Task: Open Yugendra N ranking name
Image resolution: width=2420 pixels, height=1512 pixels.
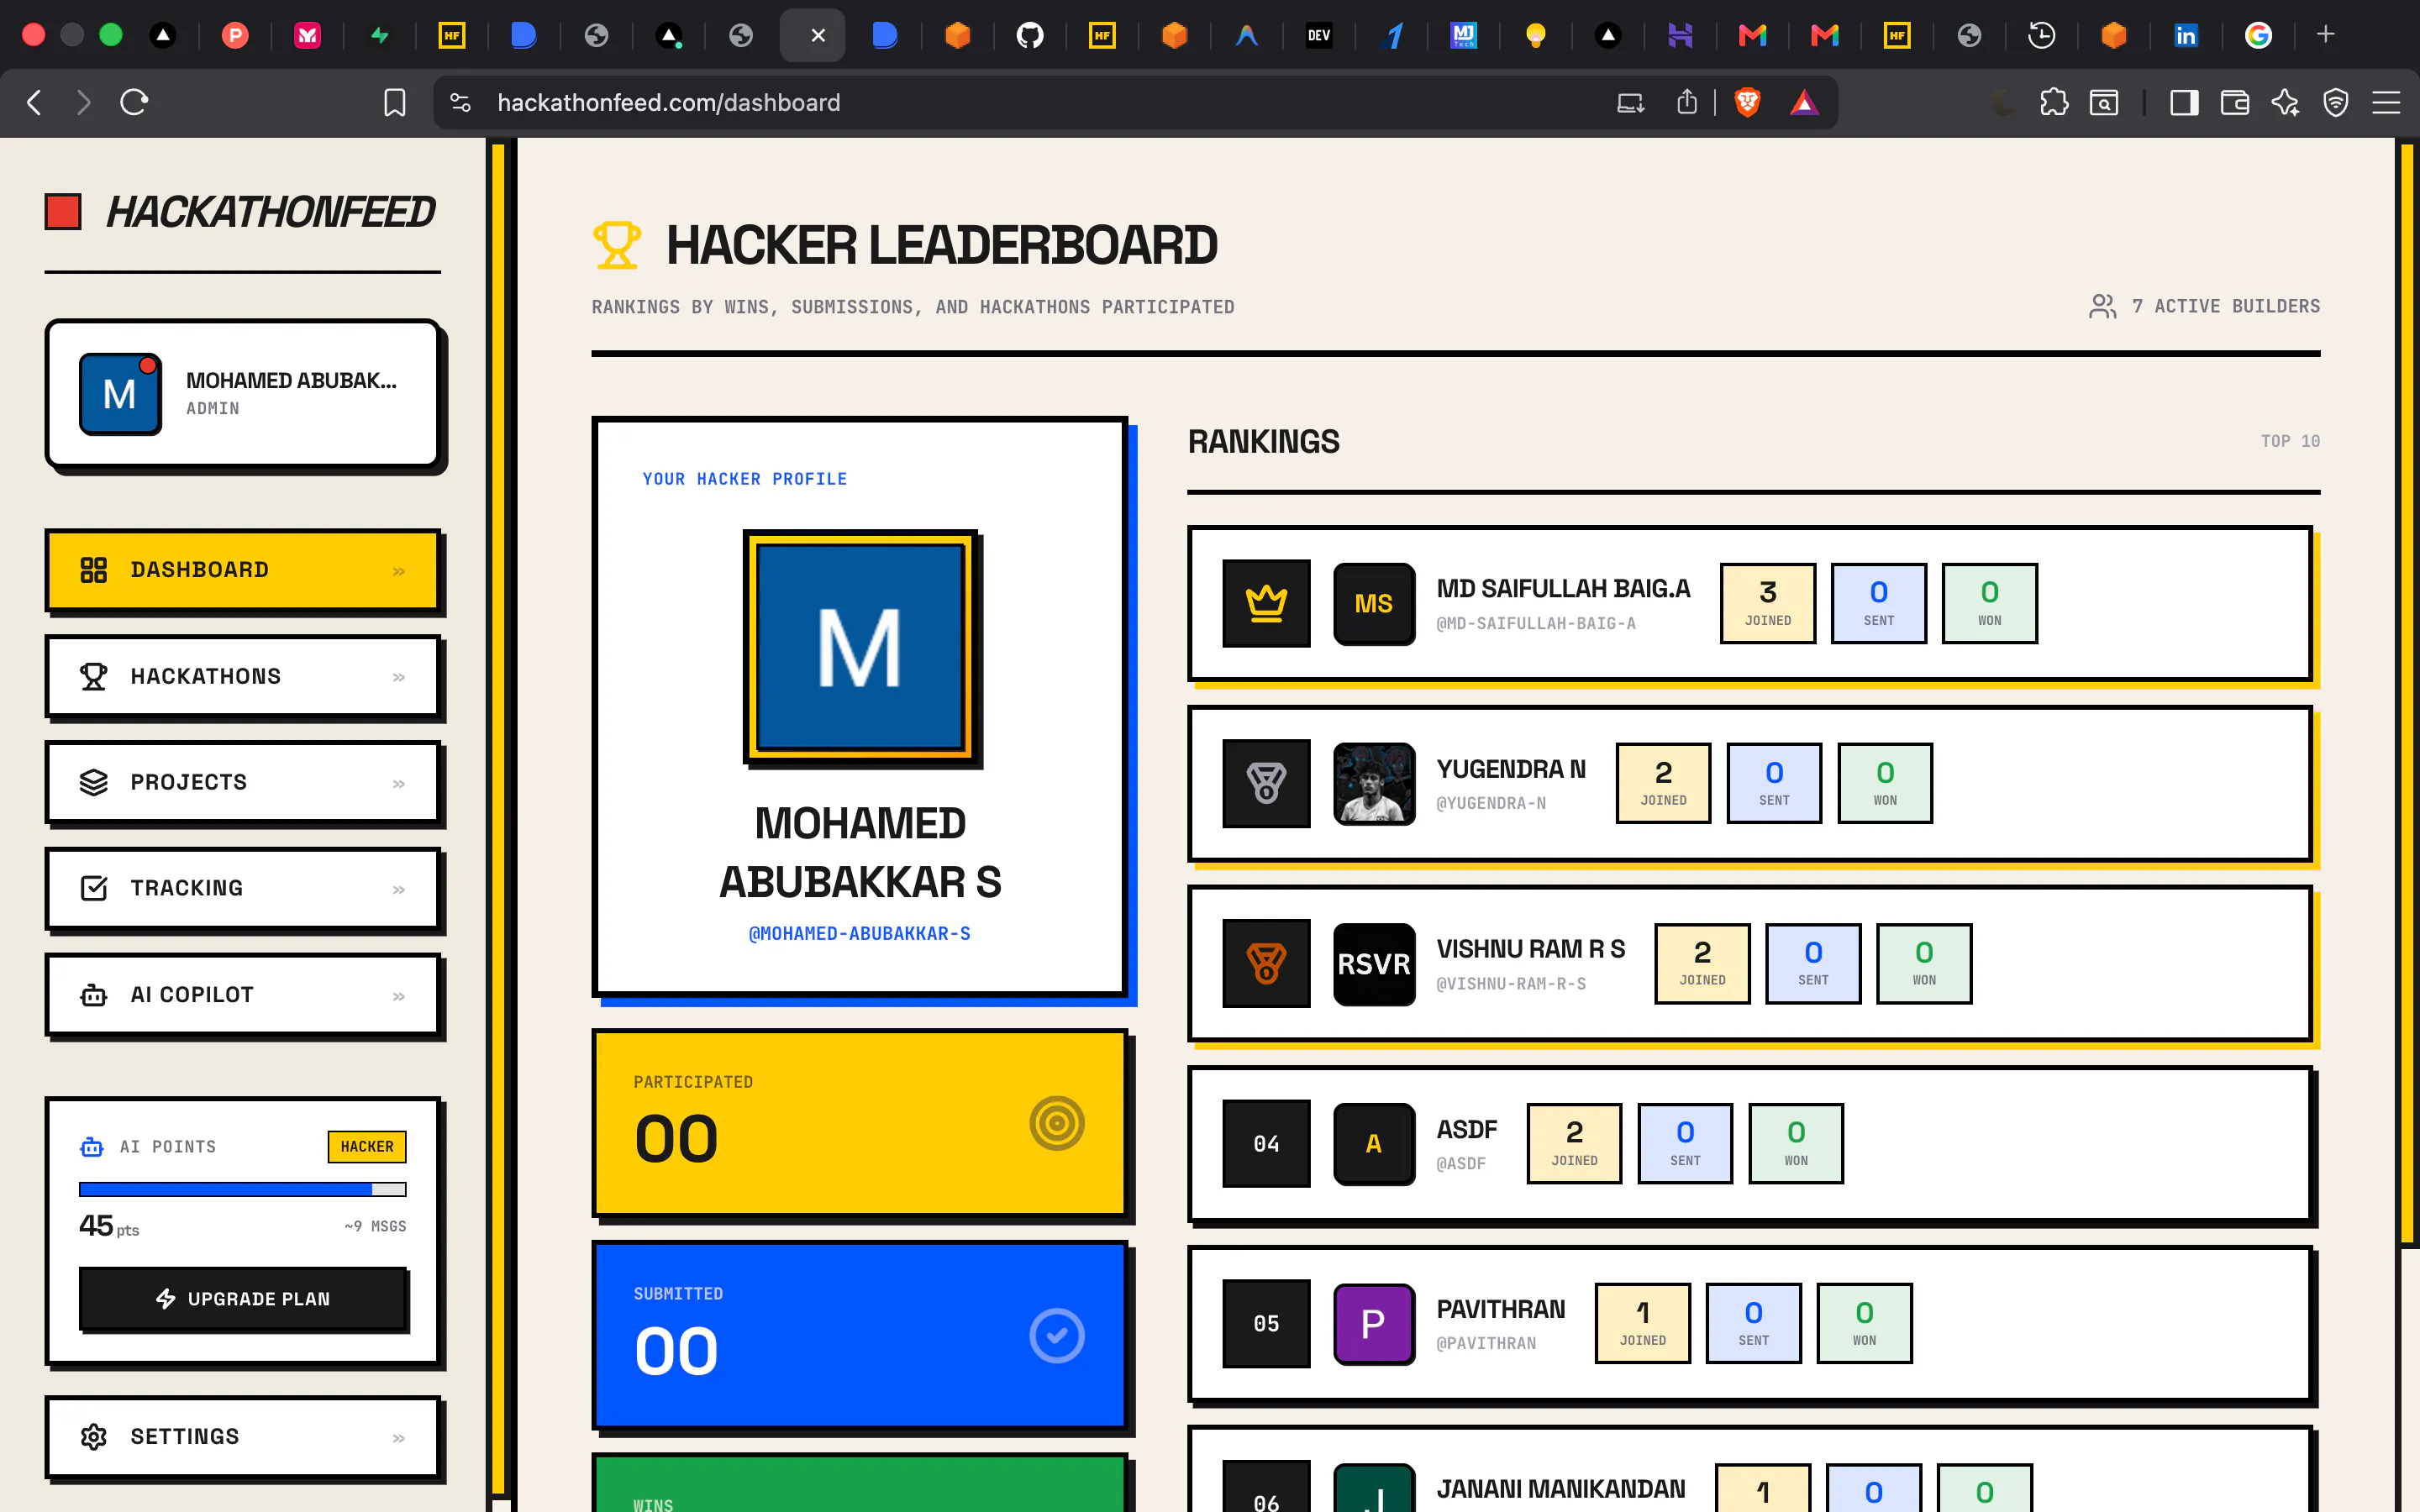Action: (1511, 769)
